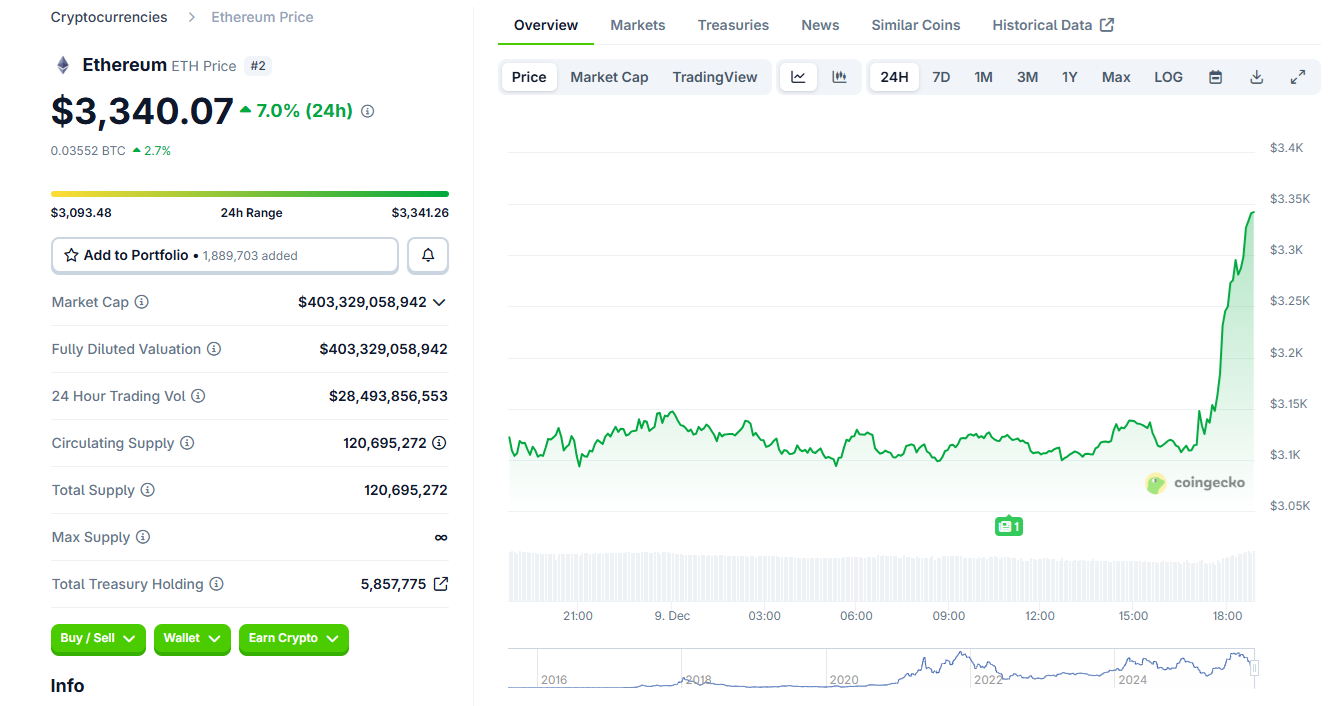The image size is (1342, 706).
Task: Set a price alert with the bell icon
Action: click(x=427, y=255)
